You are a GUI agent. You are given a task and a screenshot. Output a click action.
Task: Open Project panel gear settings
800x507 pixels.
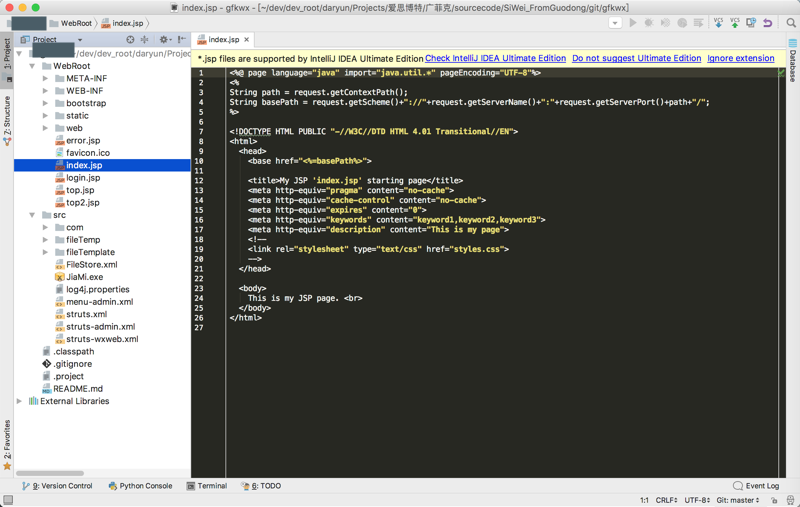coord(164,39)
